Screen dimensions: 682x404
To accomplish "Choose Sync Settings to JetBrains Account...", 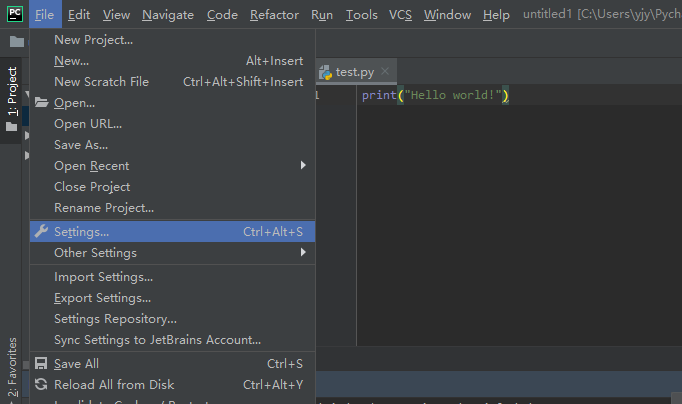I will [172, 339].
